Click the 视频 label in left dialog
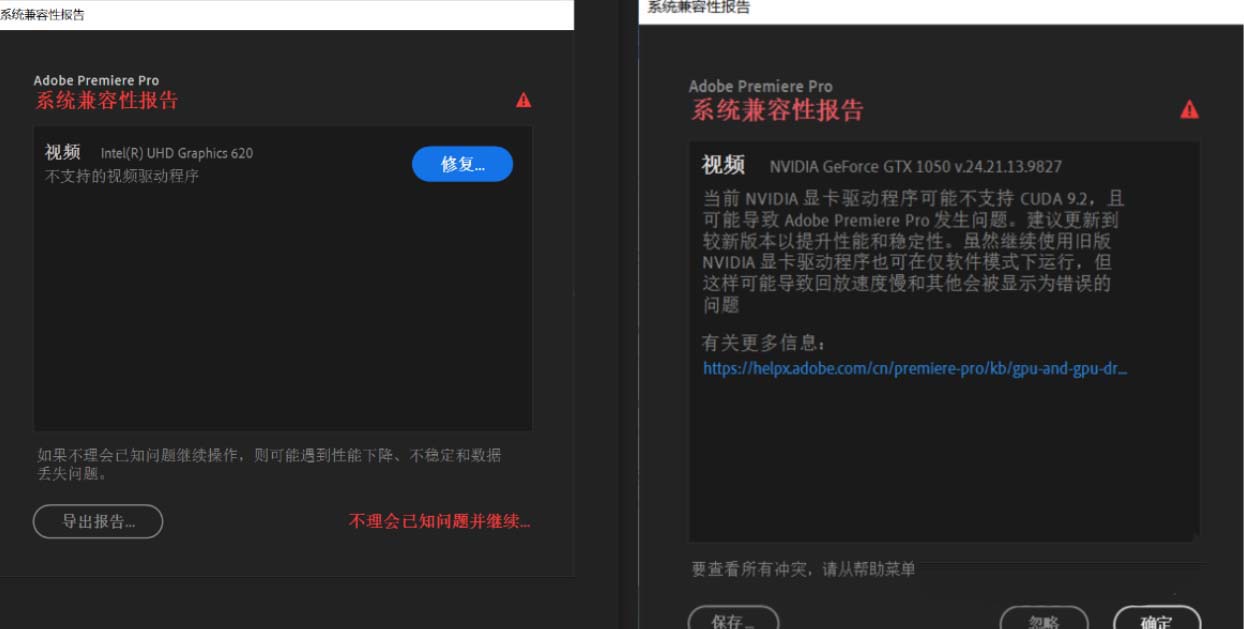Screen dimensions: 1244x629 [x=62, y=152]
